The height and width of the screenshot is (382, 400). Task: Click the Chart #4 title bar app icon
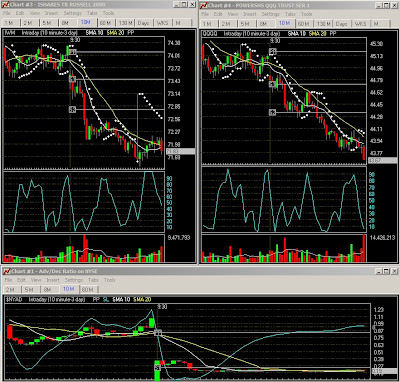(x=204, y=5)
